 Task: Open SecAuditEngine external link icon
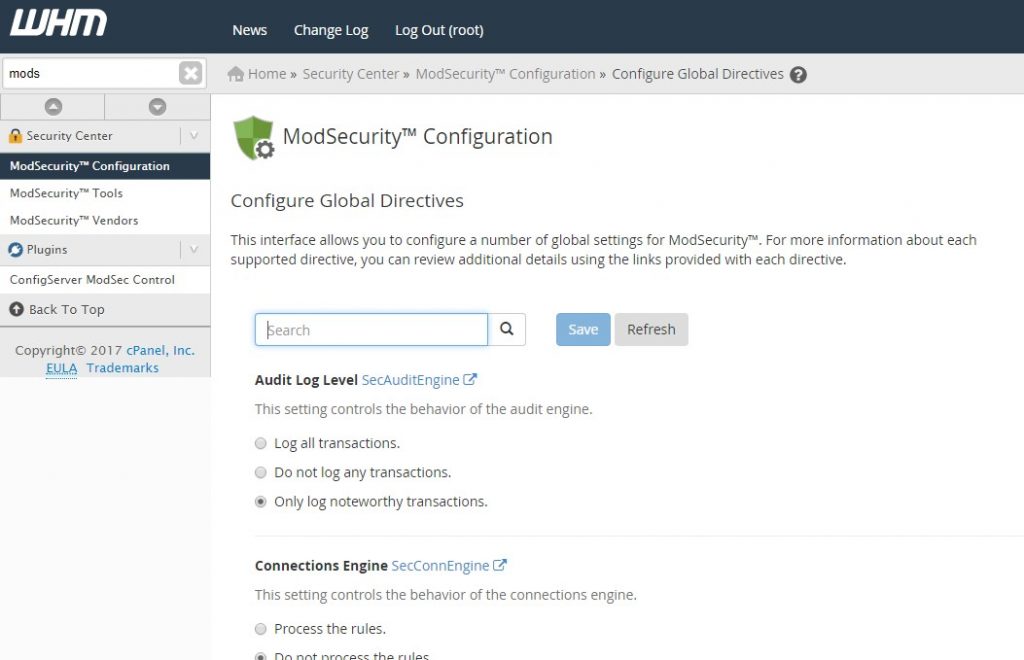(x=470, y=379)
